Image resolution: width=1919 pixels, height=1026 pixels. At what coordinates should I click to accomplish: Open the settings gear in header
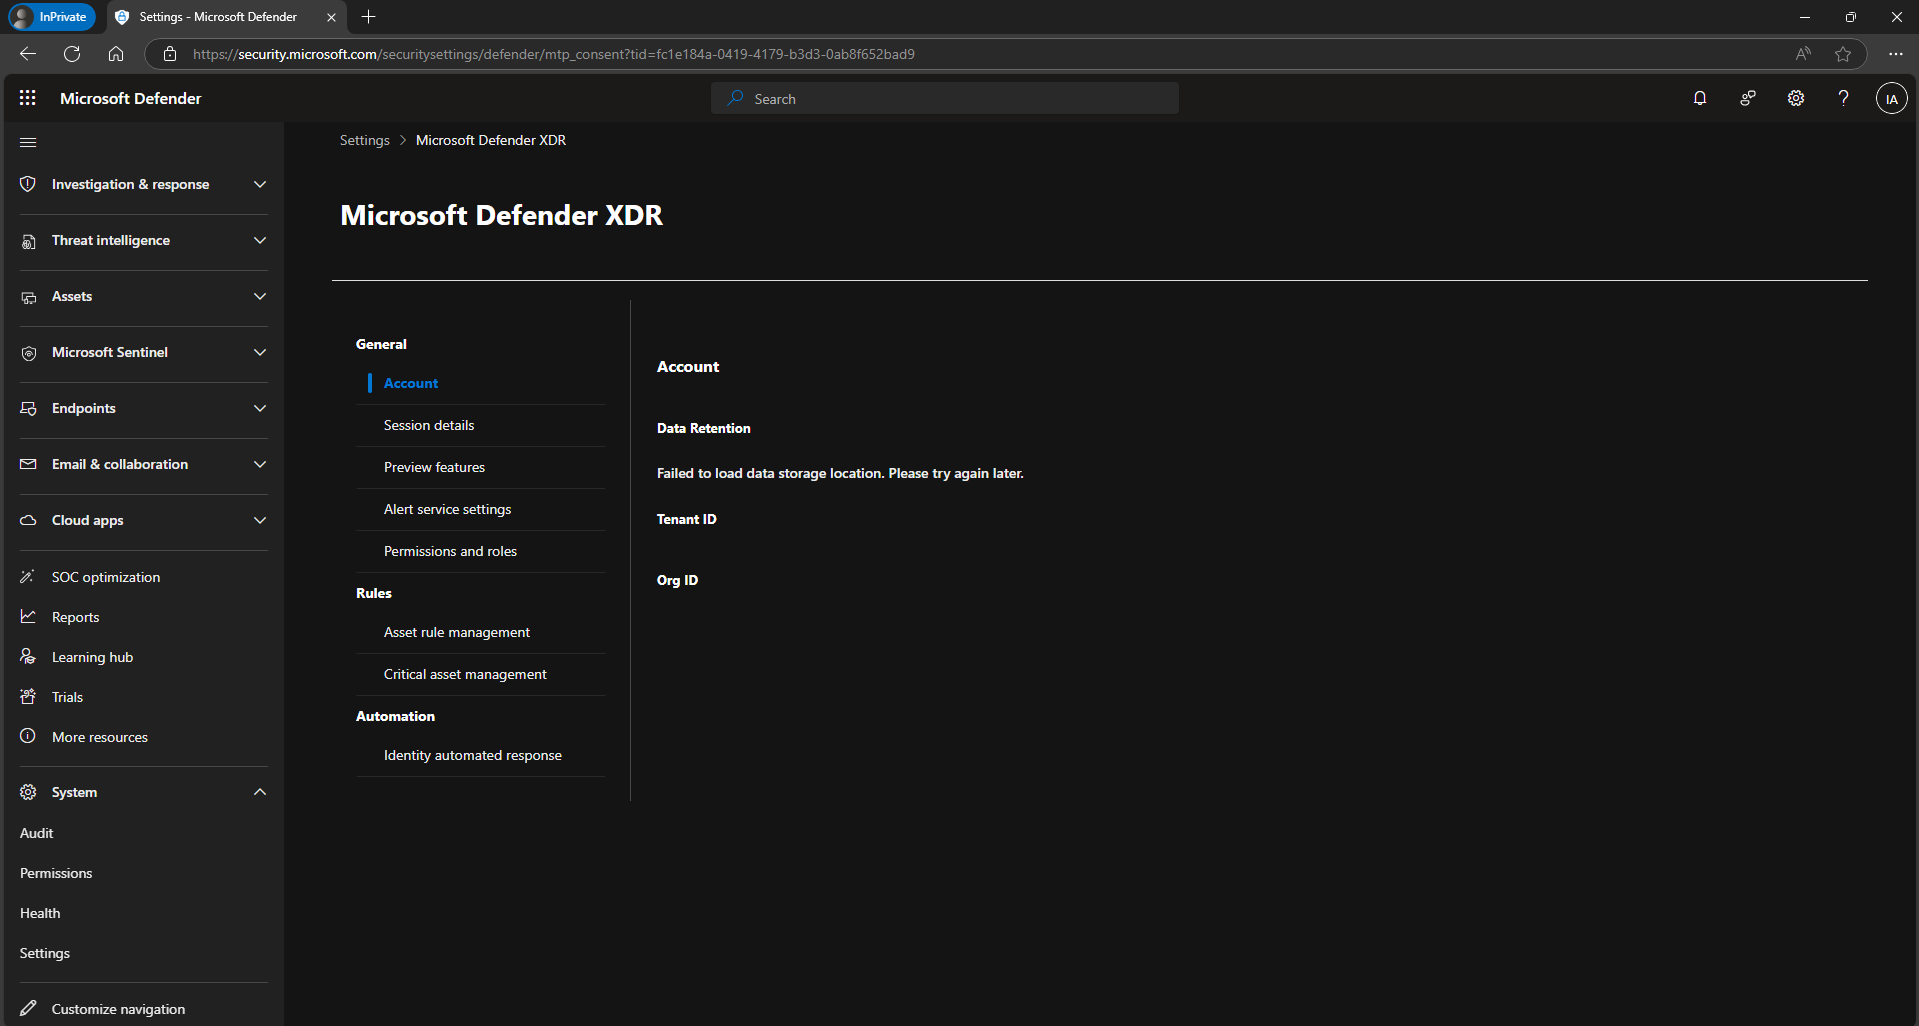(x=1796, y=98)
